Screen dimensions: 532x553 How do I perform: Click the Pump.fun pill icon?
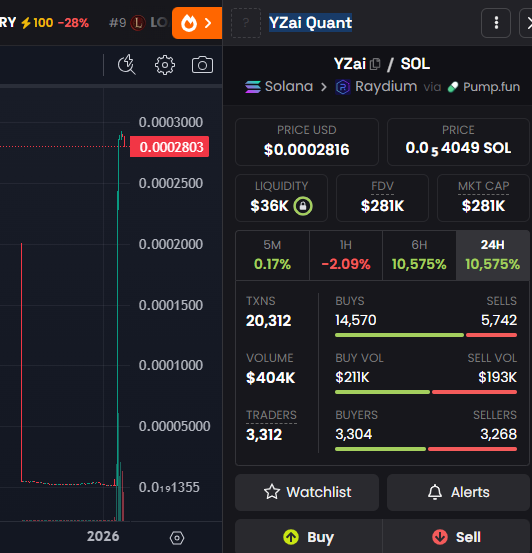pyautogui.click(x=453, y=87)
